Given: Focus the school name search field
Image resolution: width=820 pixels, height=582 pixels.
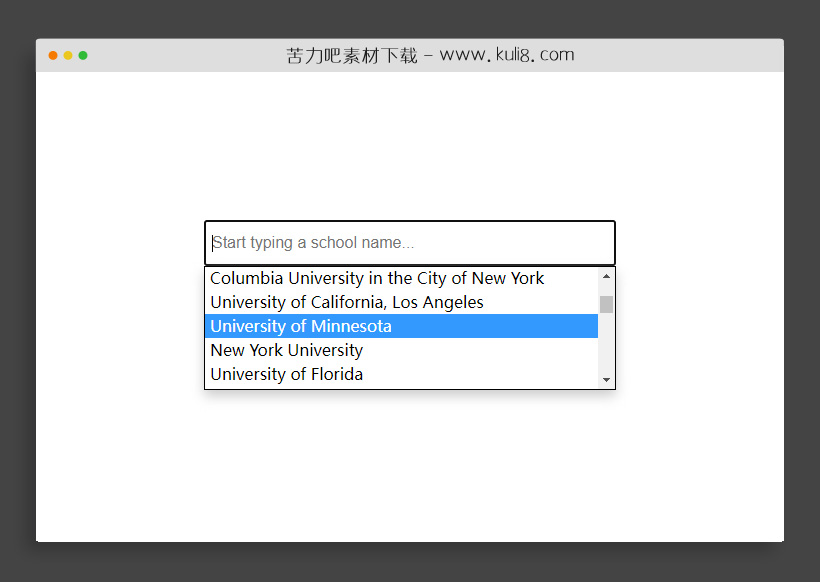Looking at the screenshot, I should click(409, 243).
